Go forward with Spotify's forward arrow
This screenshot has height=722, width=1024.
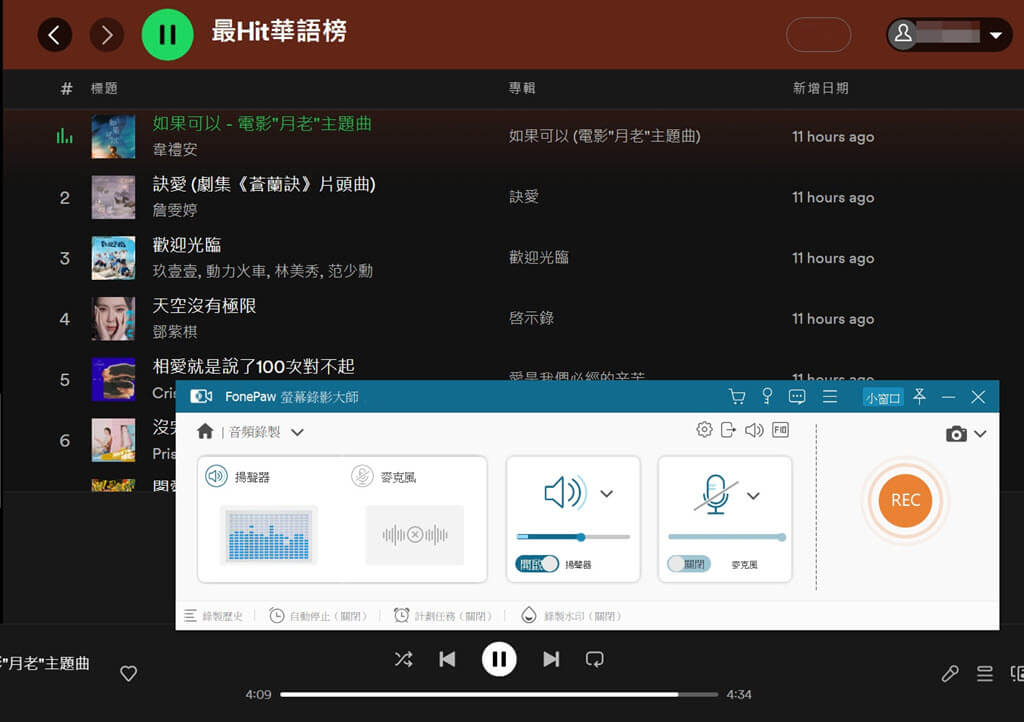(x=106, y=35)
